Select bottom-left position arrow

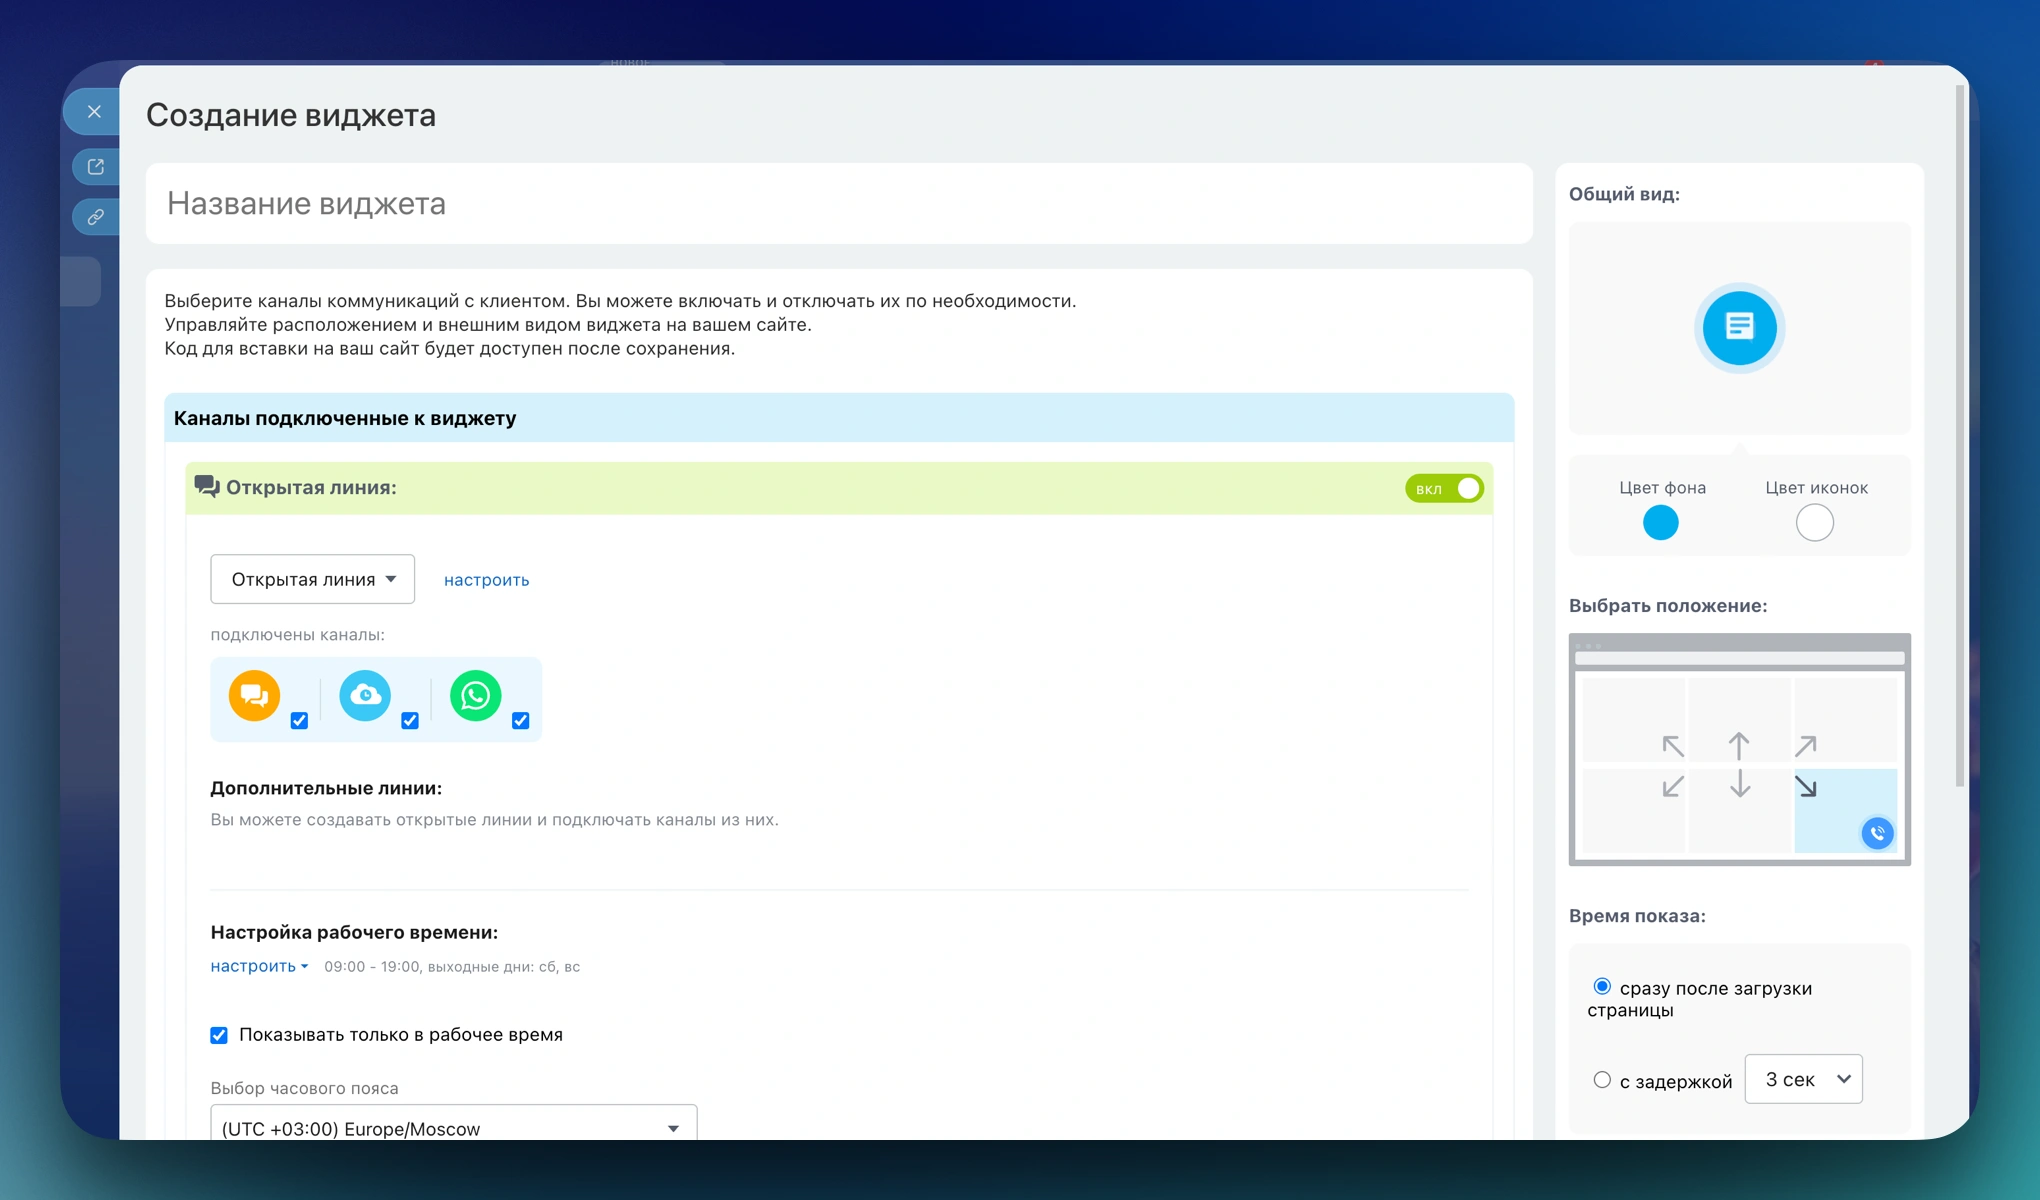coord(1672,787)
